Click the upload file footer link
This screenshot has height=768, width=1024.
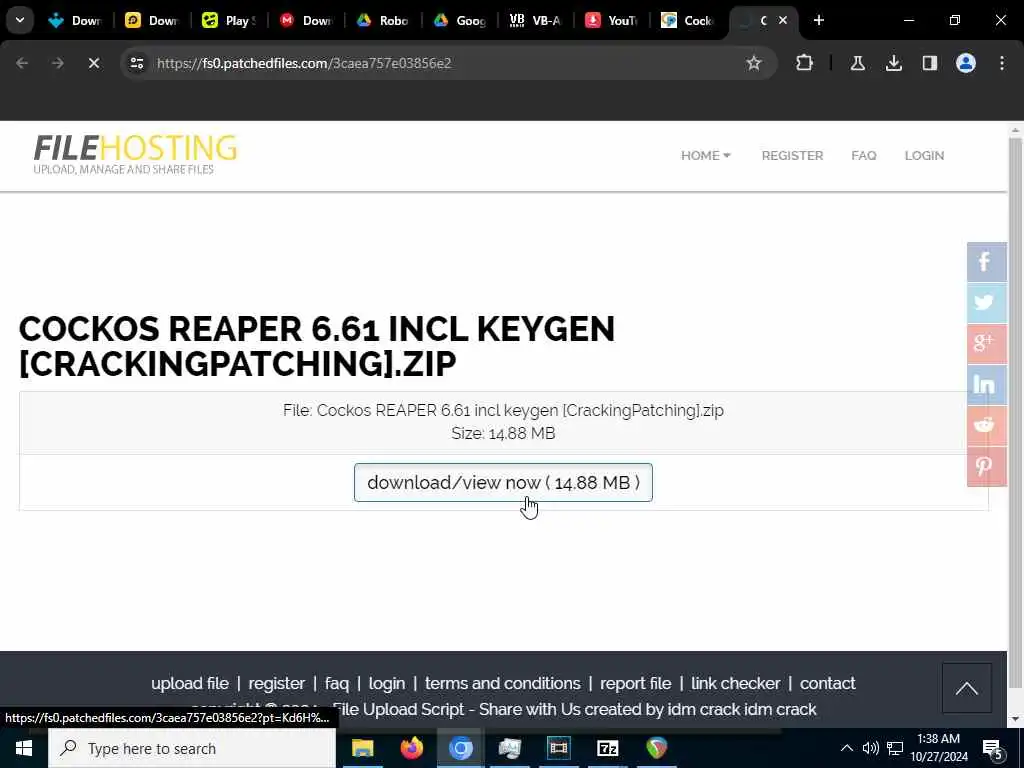[190, 683]
